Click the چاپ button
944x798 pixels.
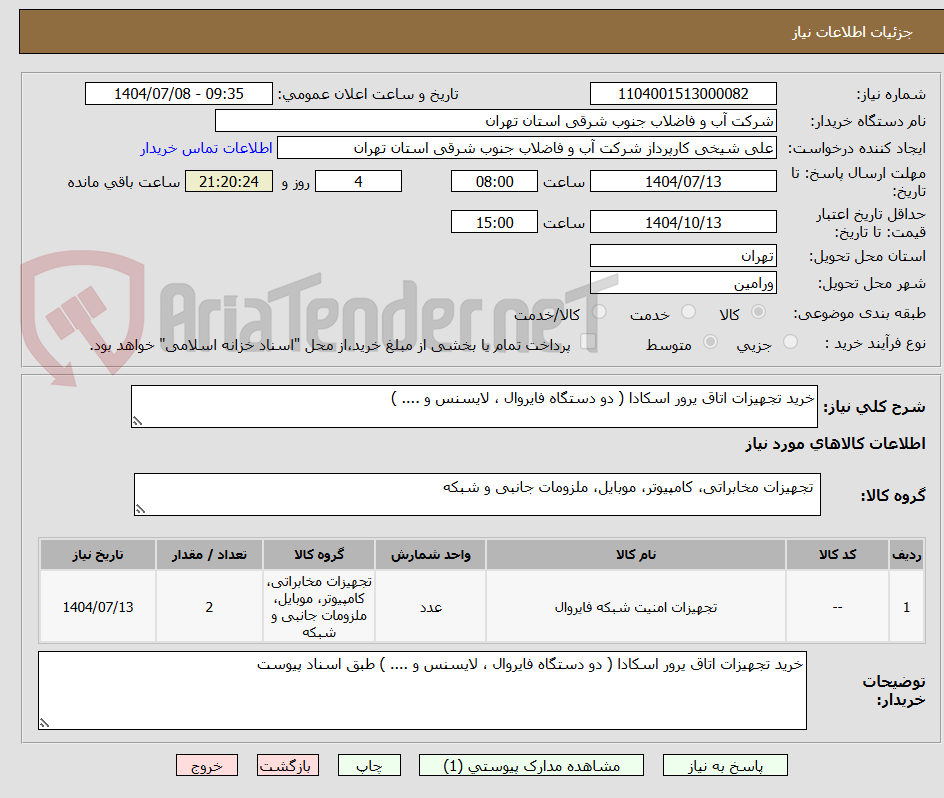tap(368, 765)
